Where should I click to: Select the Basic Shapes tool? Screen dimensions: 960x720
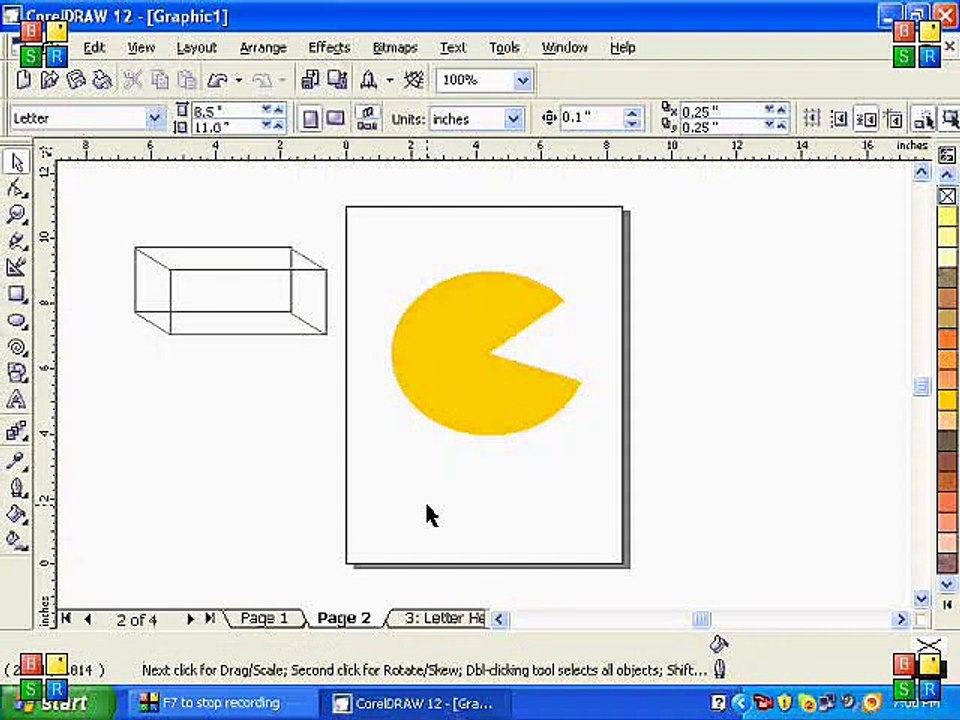17,373
